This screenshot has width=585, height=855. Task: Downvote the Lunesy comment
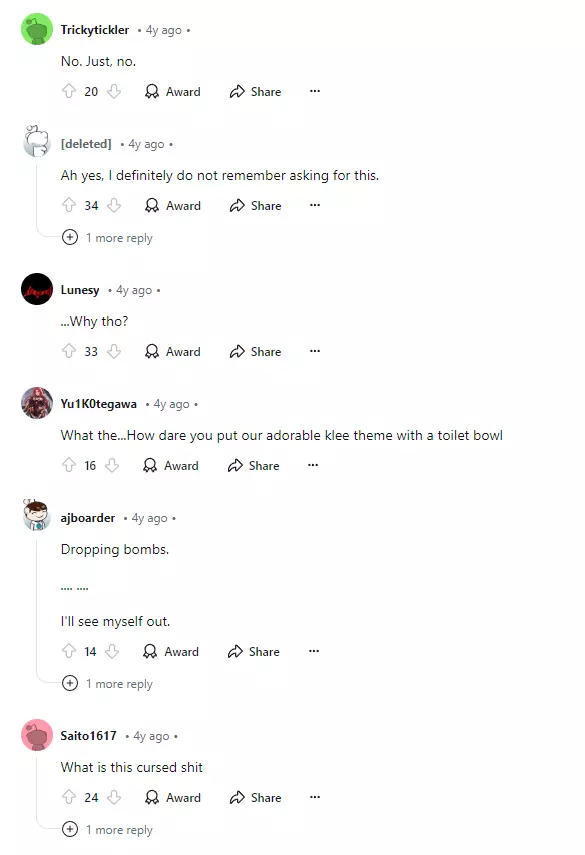pos(114,351)
